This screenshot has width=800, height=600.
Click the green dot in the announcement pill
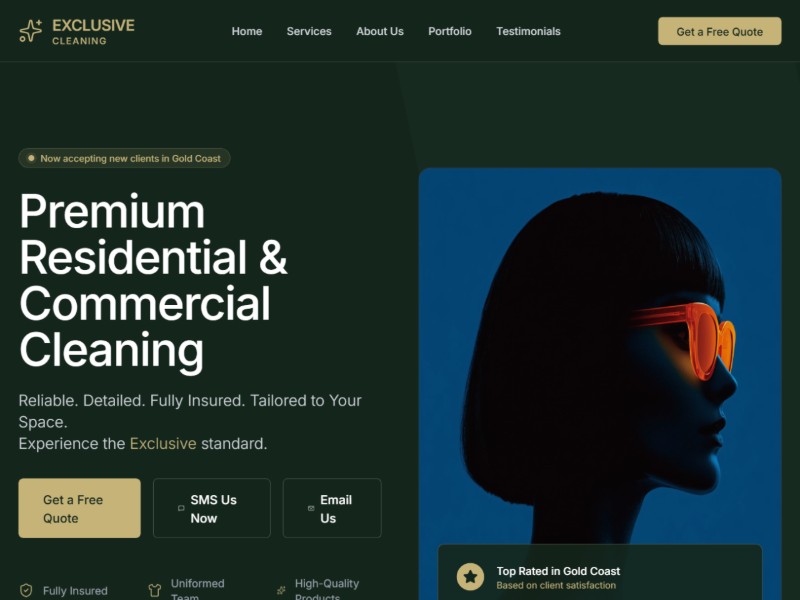pyautogui.click(x=31, y=158)
